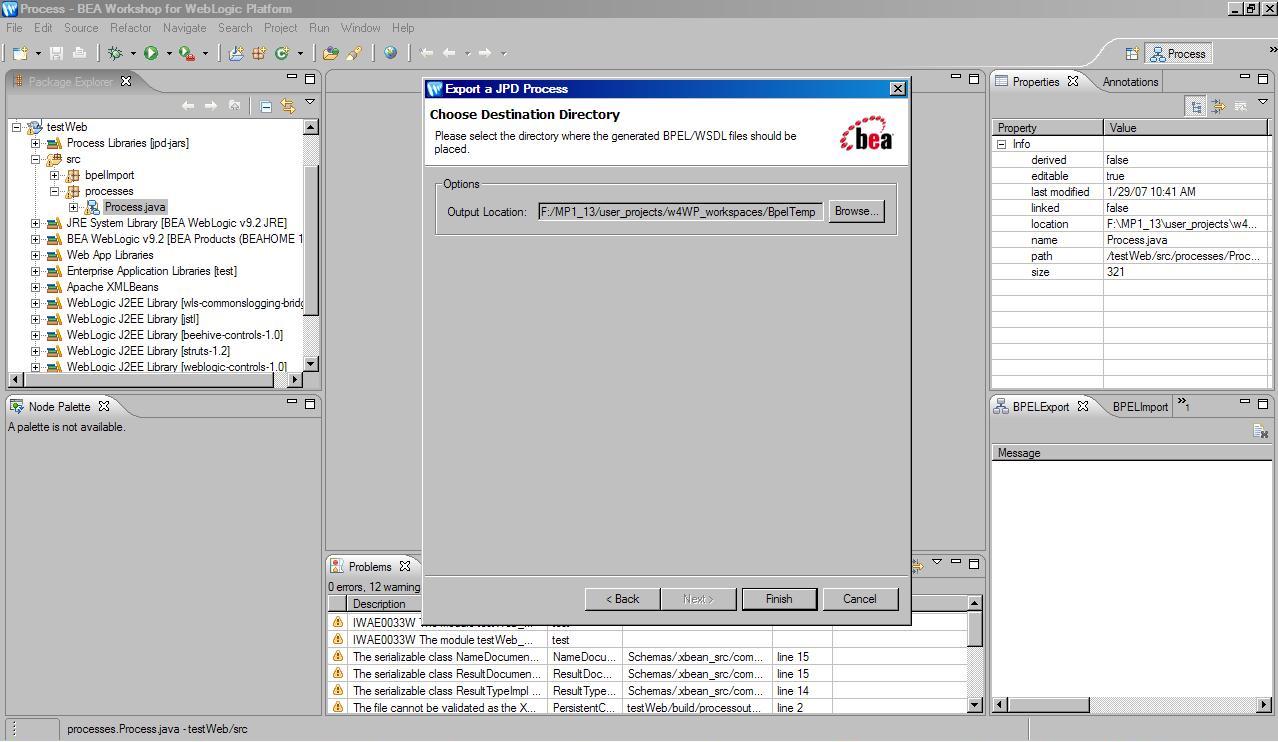Click the New Java Project icon
1278x742 pixels.
point(236,53)
